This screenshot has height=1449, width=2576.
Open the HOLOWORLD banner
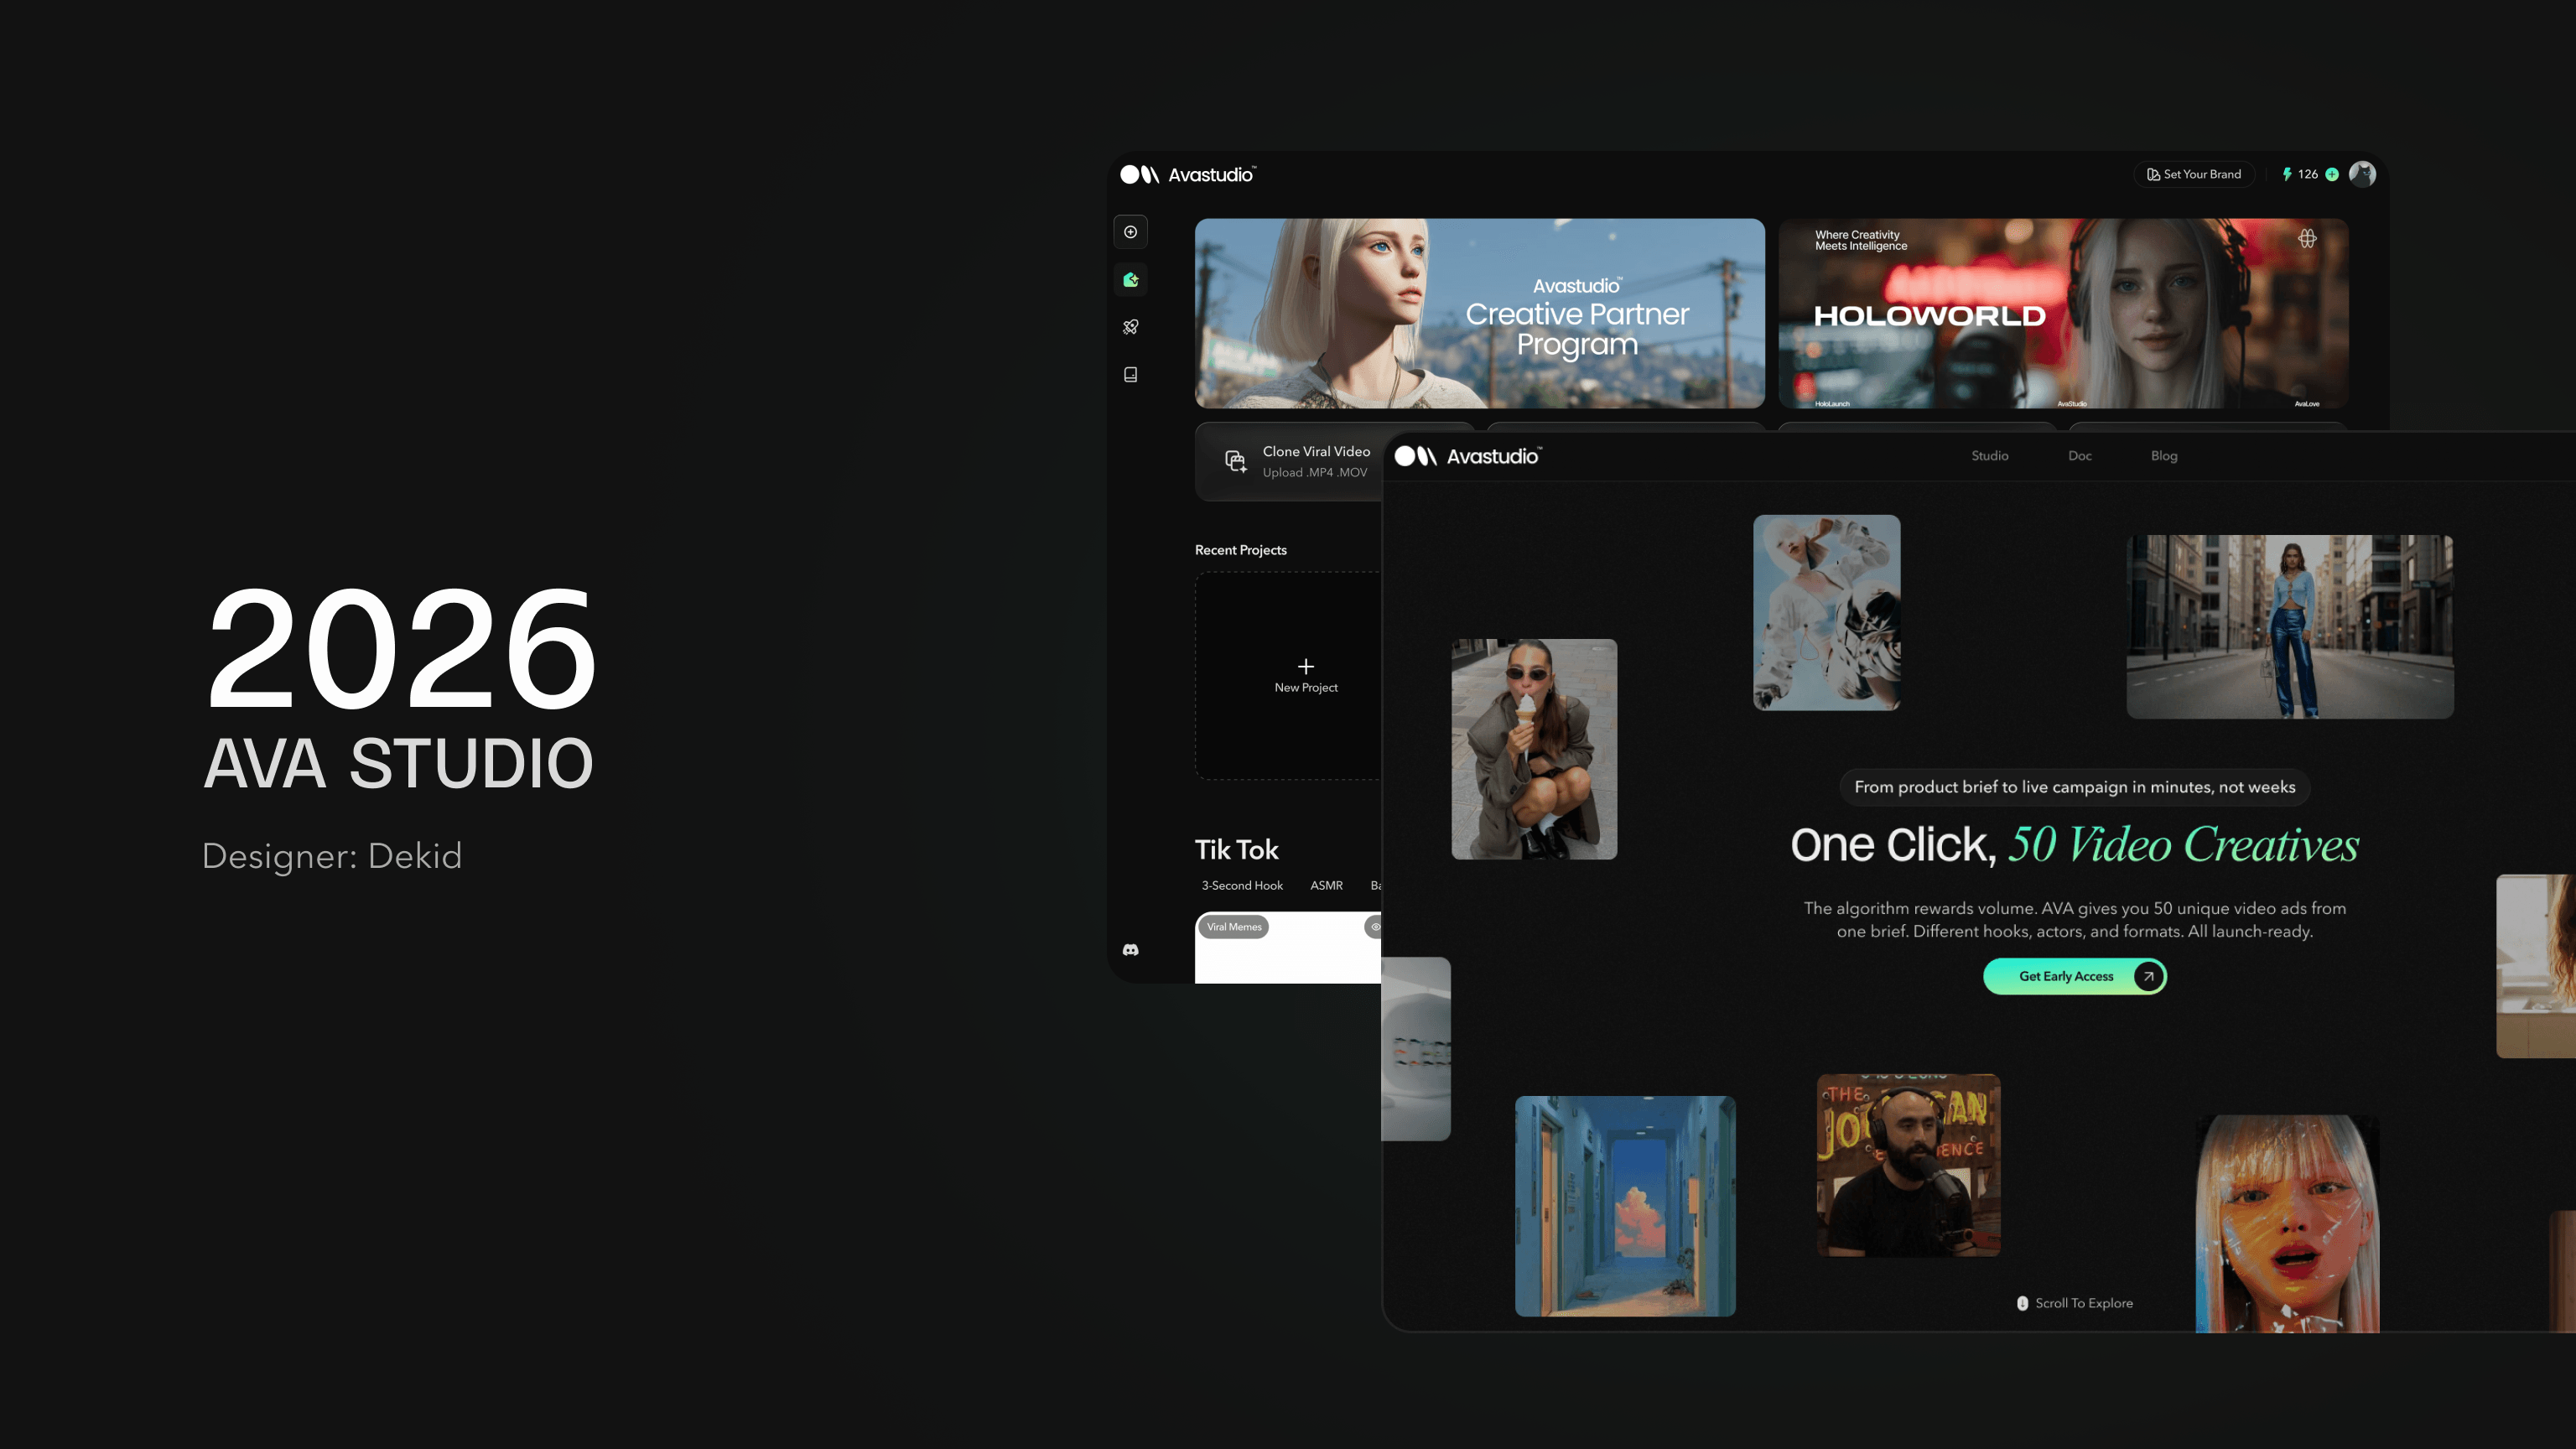[x=2063, y=313]
